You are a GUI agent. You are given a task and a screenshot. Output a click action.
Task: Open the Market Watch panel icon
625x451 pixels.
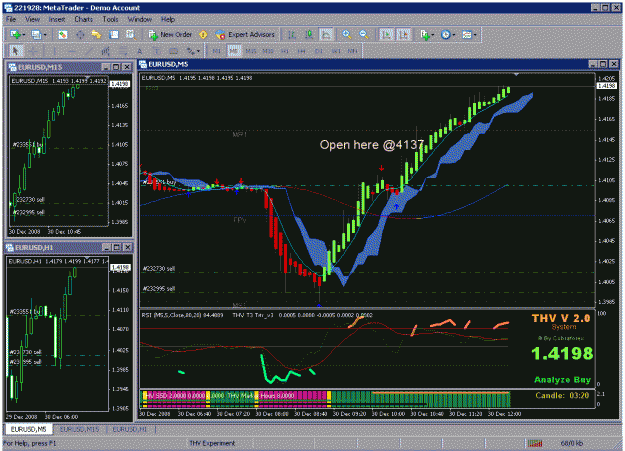(63, 35)
